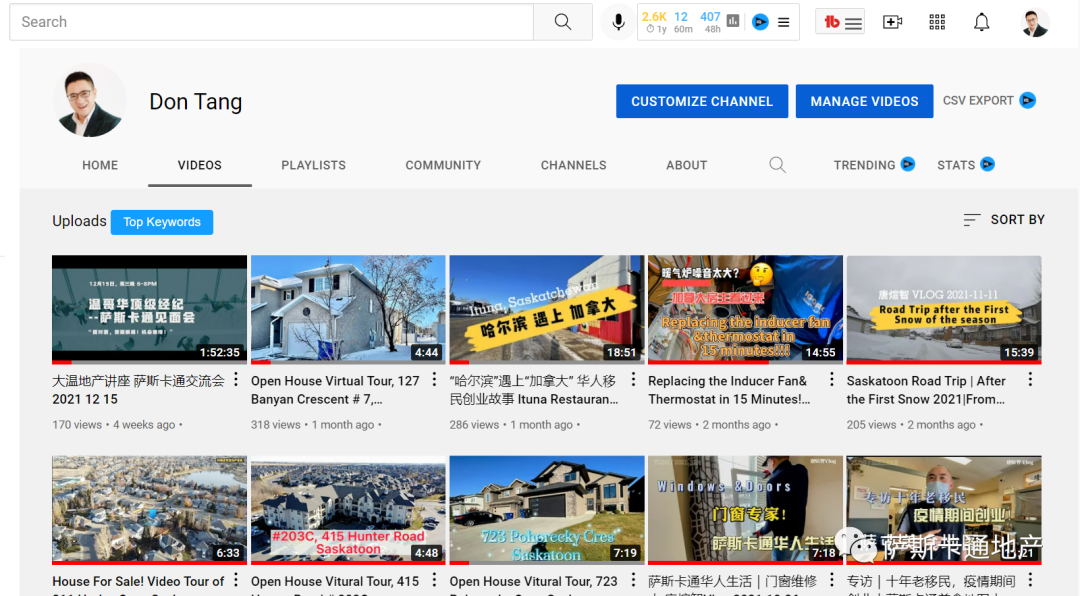Screen dimensions: 1080x596
Task: Click title 'Open House Virtual Tour, 127'
Action: pyautogui.click(x=335, y=381)
